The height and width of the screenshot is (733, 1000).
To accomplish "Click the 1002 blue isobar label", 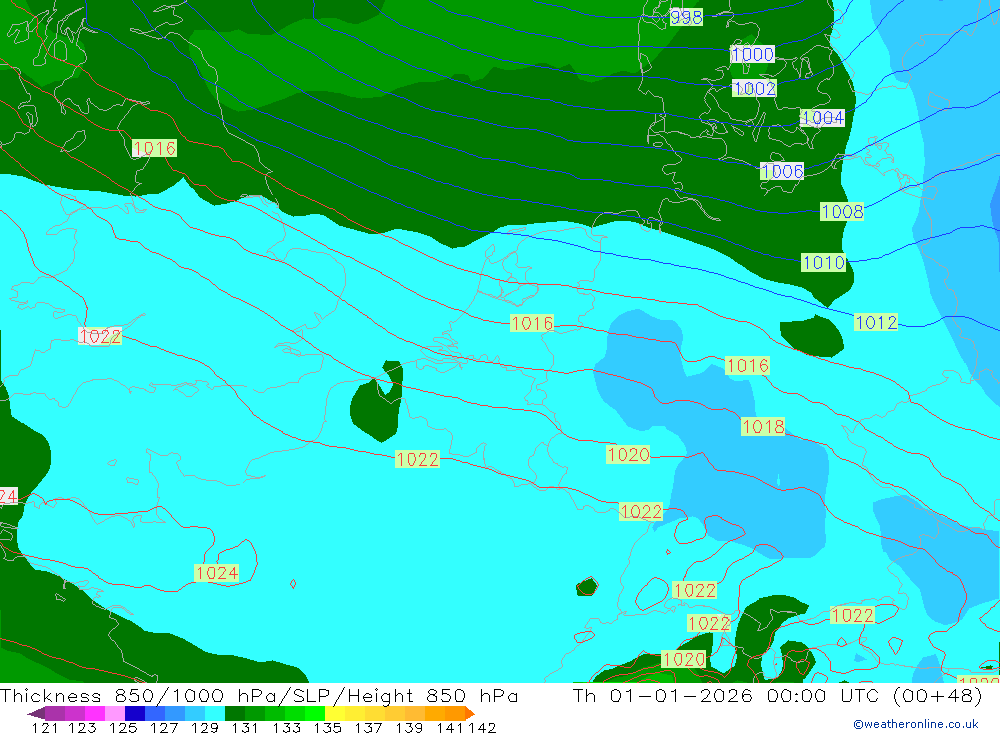I will [754, 88].
